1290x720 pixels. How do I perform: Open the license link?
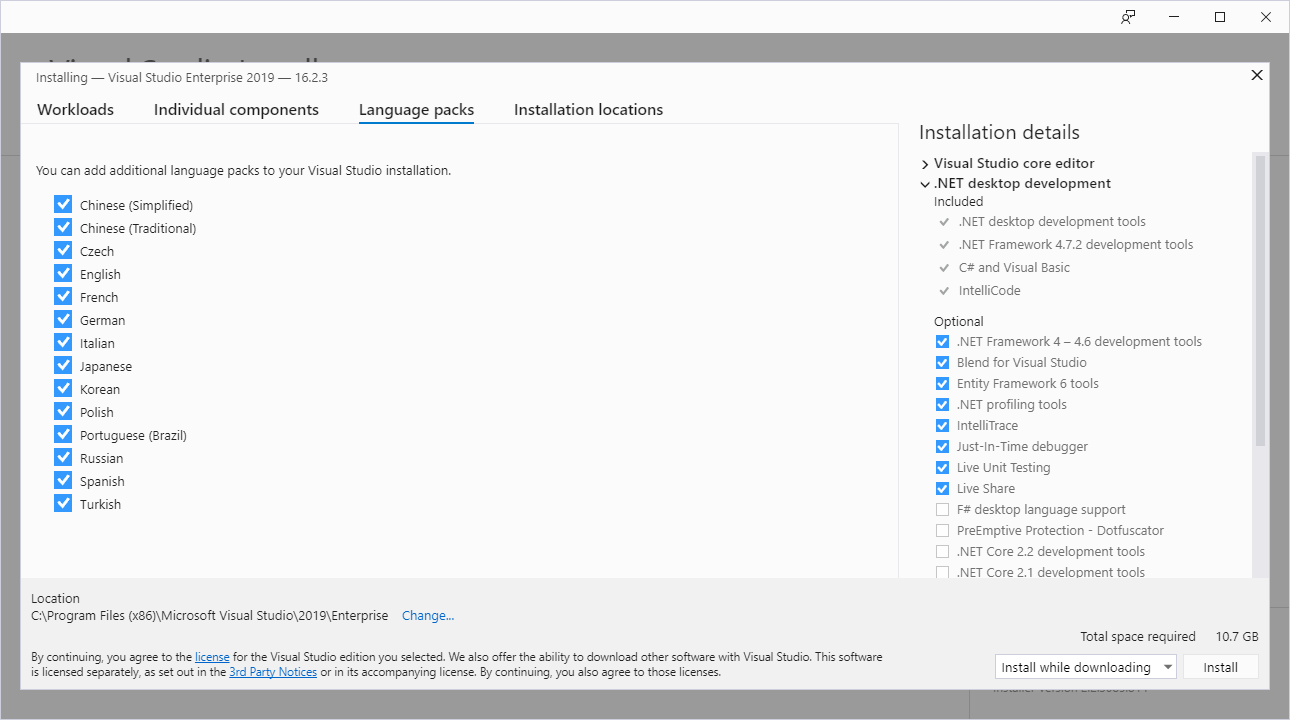212,657
